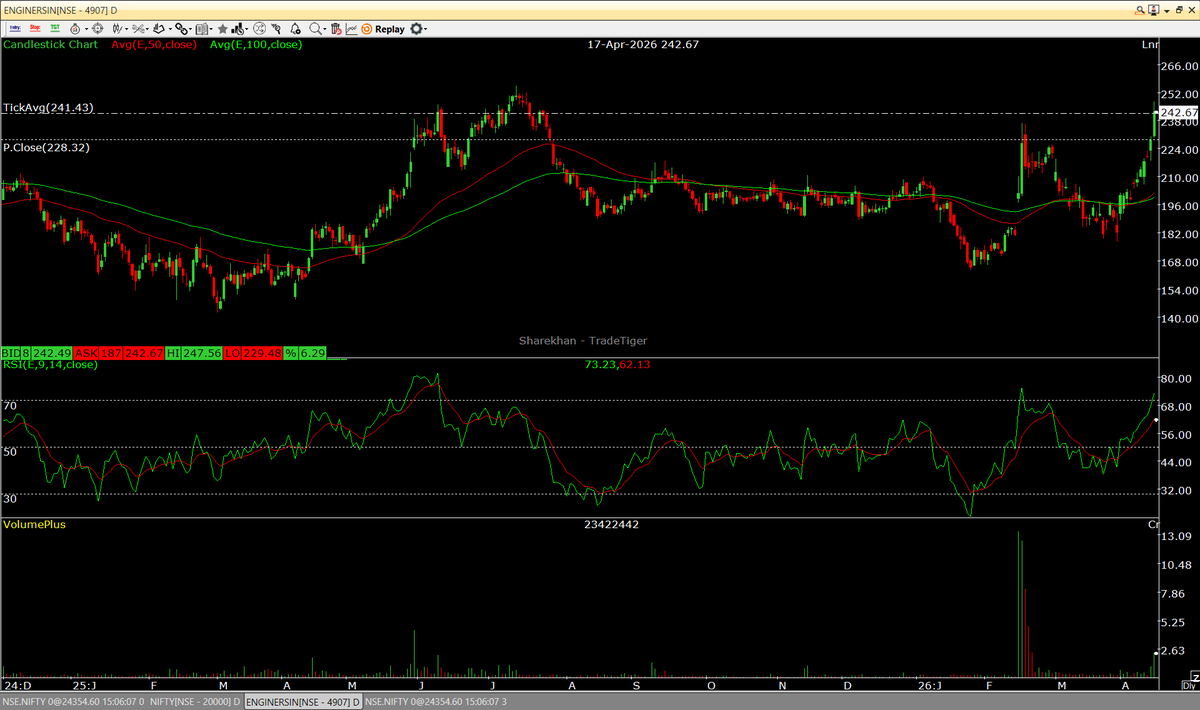Select the candlestick chart type icon
Screen dimensions: 1200x710
[x=117, y=29]
